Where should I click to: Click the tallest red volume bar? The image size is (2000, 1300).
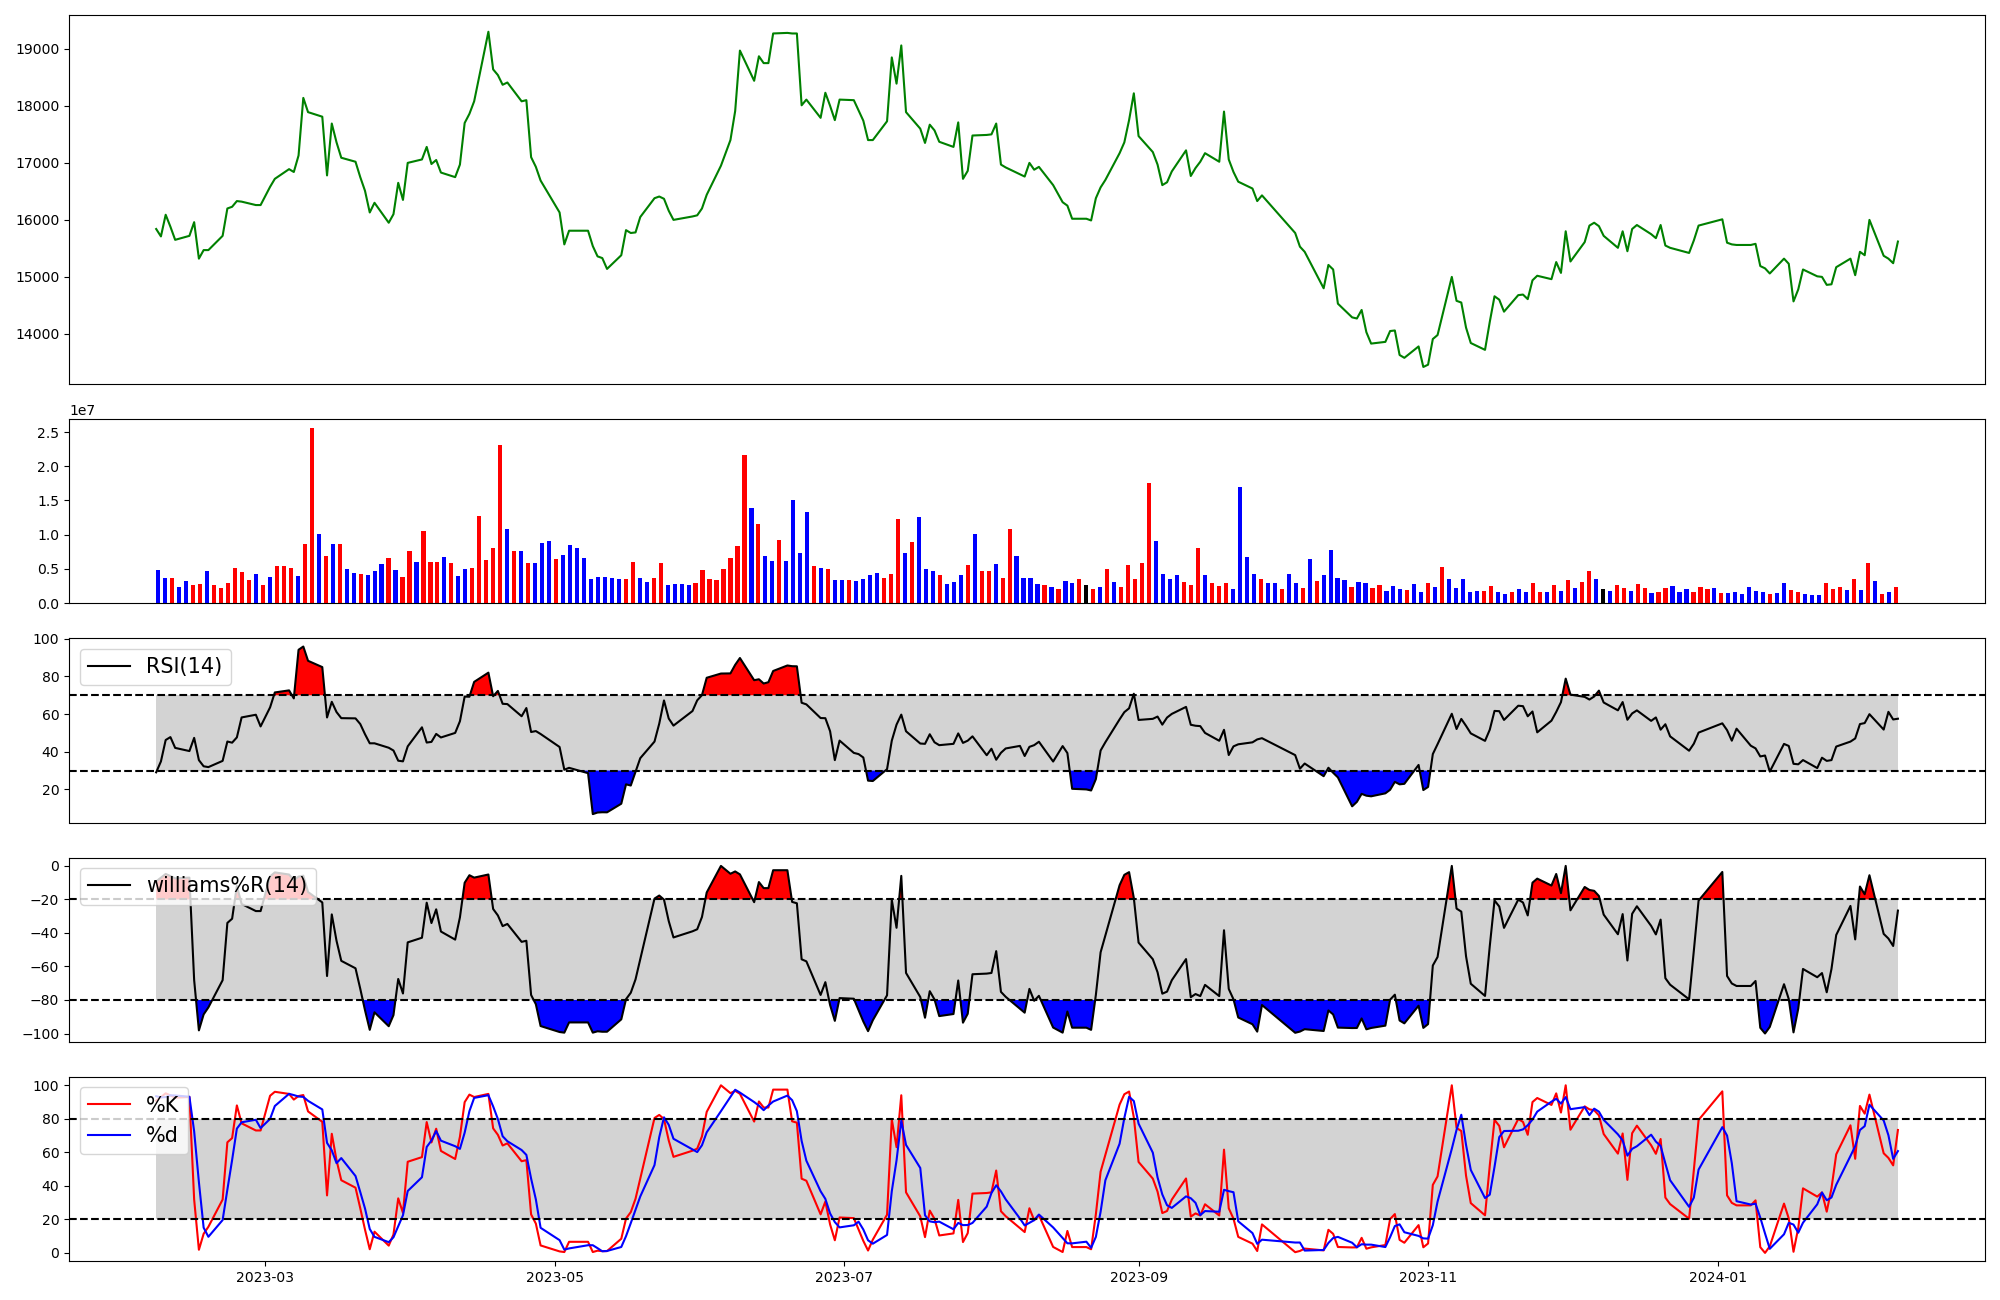312,516
